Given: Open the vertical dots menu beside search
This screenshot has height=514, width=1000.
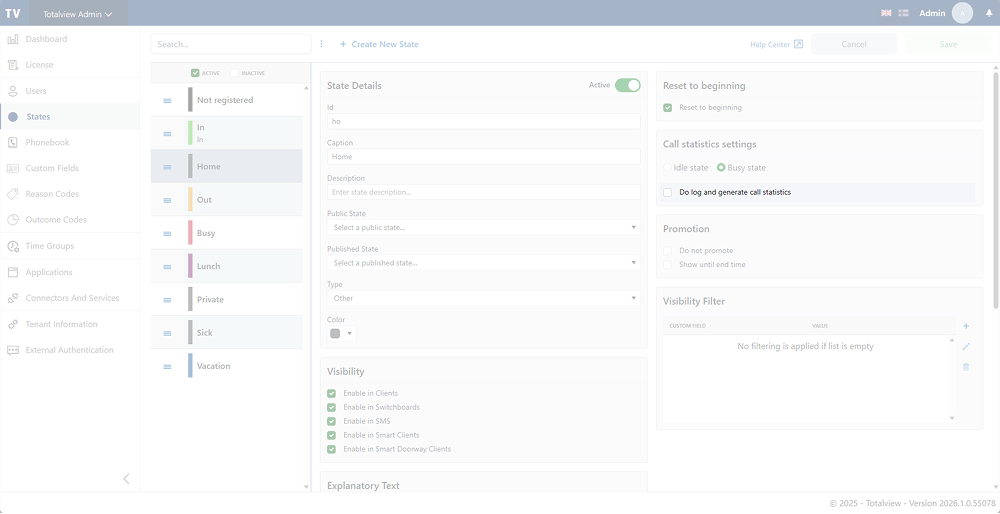Looking at the screenshot, I should coord(321,44).
